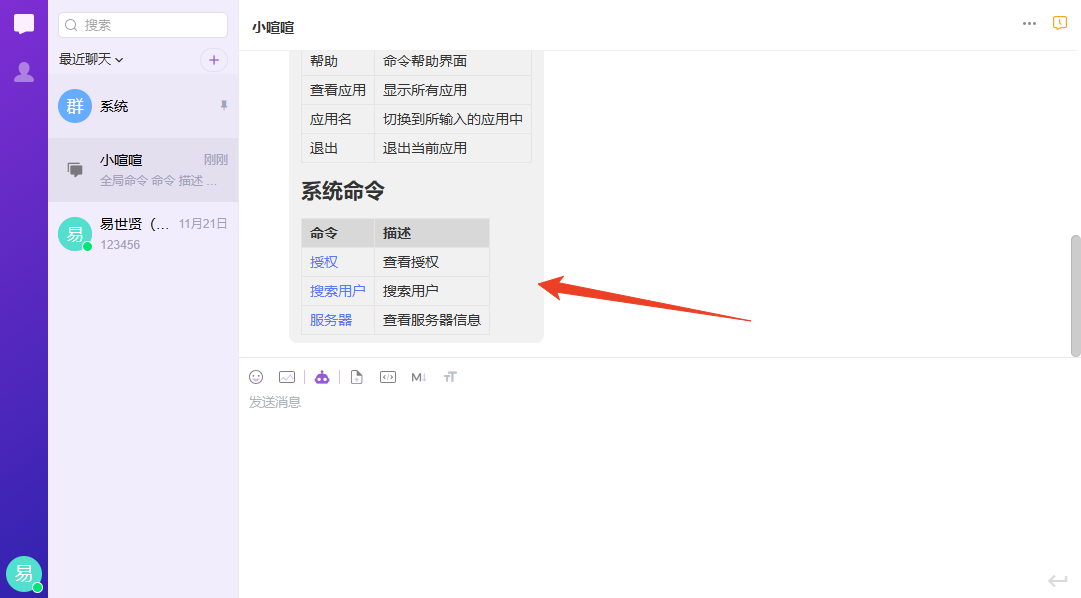
Task: Open text formatting with the TT icon
Action: tap(450, 377)
